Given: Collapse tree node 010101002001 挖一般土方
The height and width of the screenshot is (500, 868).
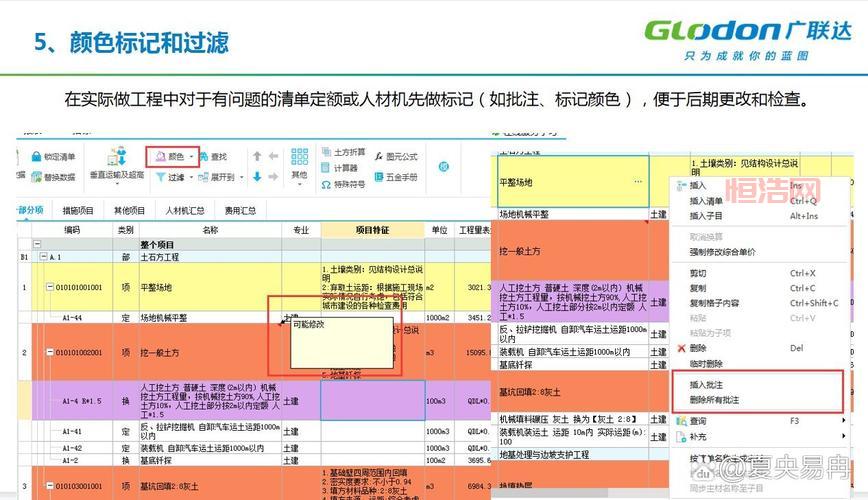Looking at the screenshot, I should click(x=51, y=352).
